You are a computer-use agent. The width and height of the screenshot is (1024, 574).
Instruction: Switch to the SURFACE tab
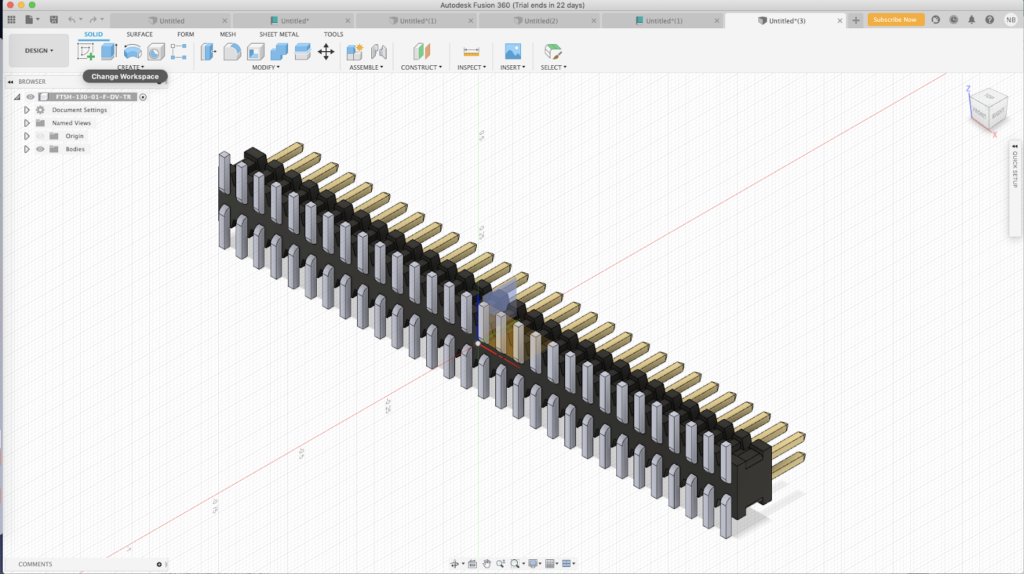point(139,34)
